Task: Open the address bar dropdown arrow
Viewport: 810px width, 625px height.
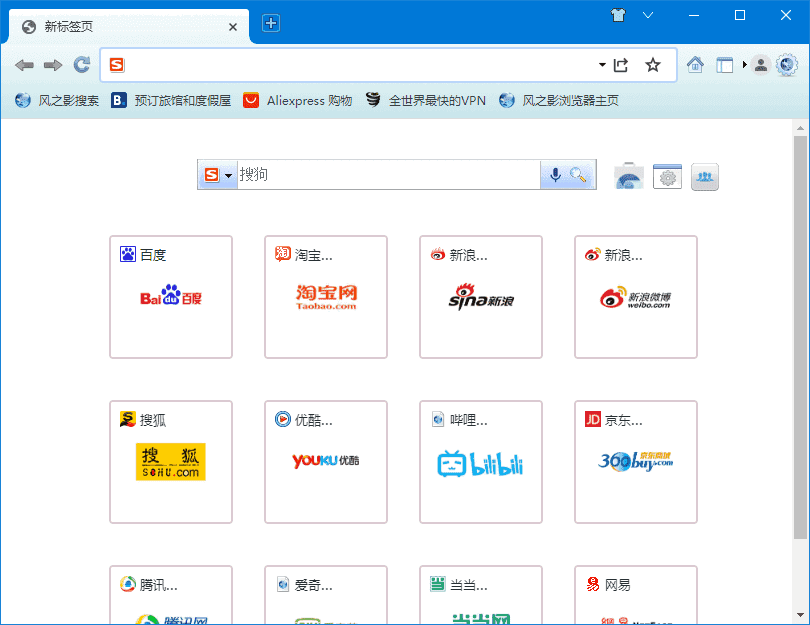Action: click(x=601, y=64)
